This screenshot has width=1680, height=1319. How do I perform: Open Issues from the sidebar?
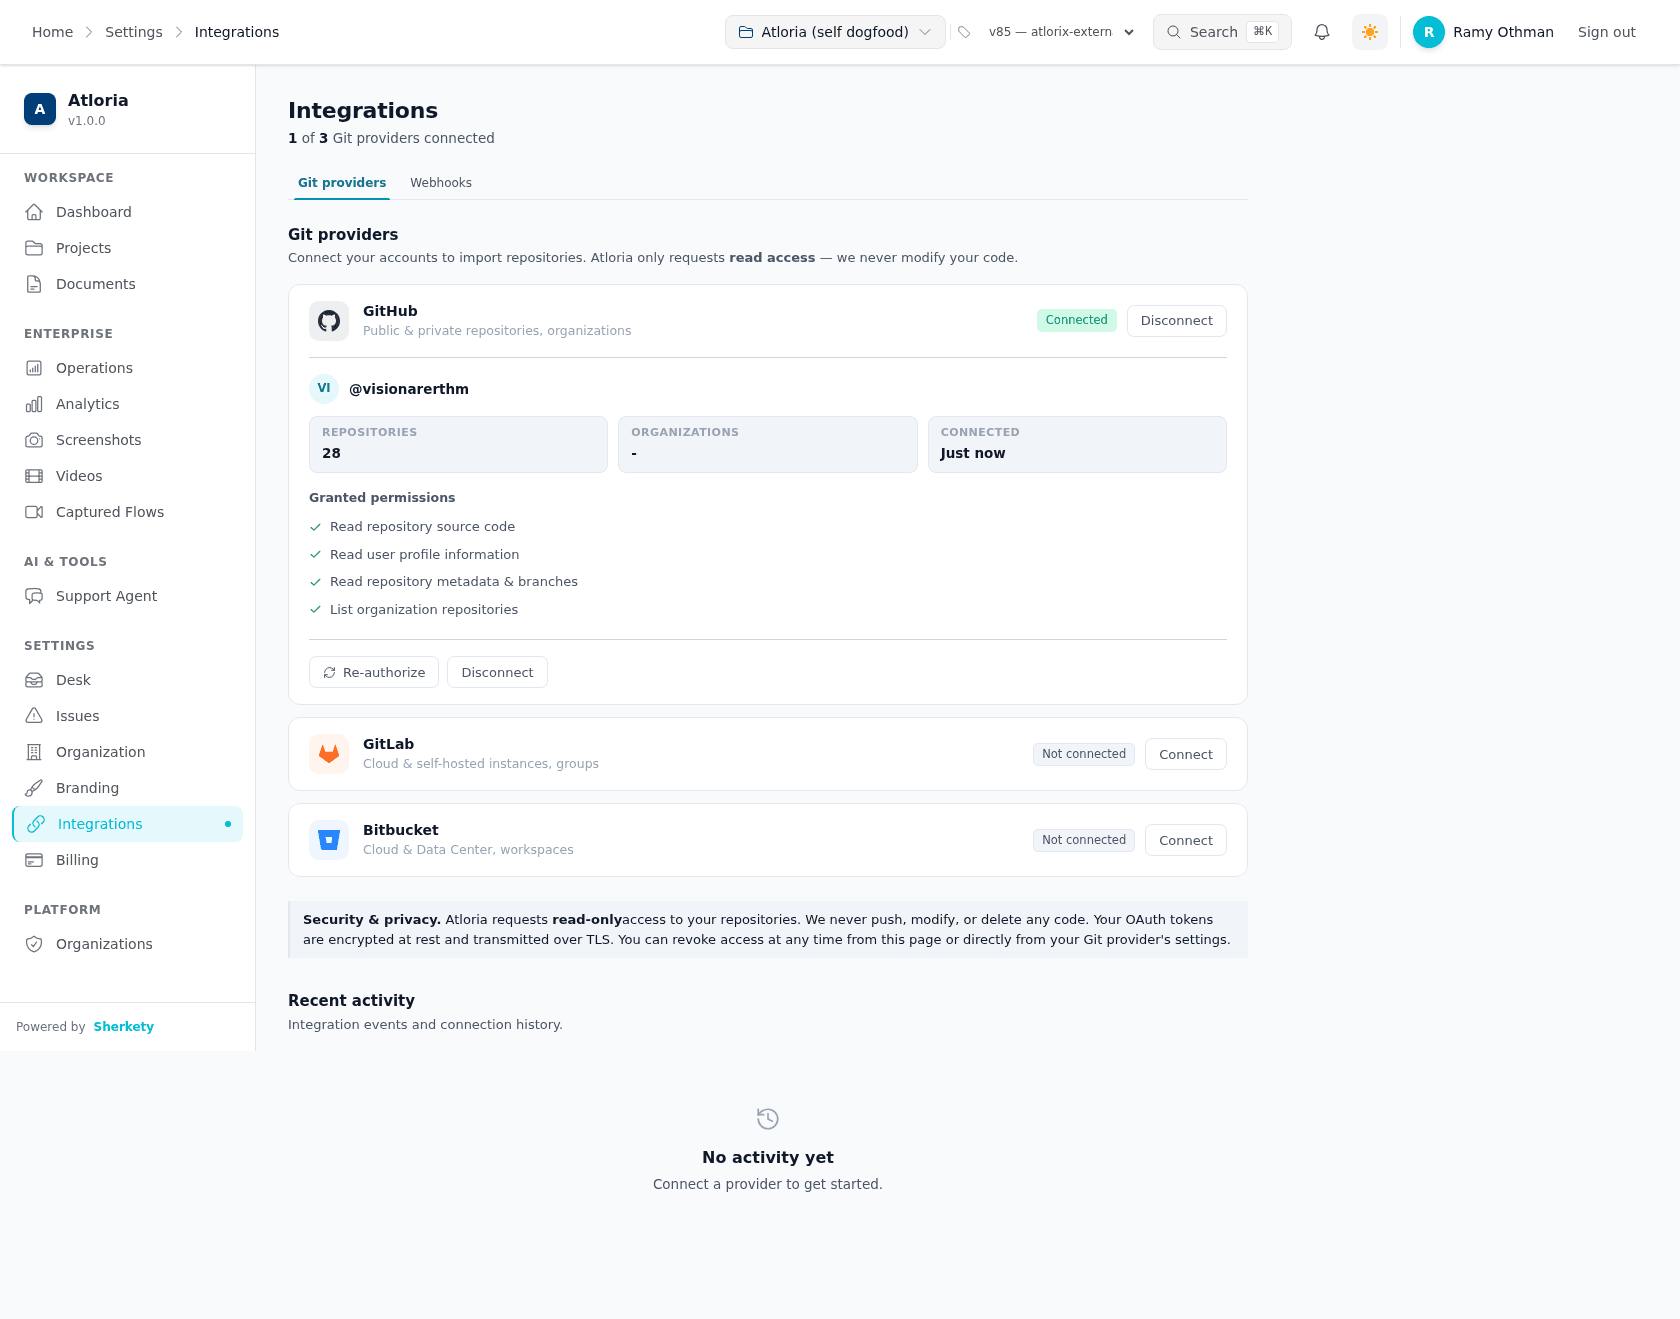pos(128,716)
